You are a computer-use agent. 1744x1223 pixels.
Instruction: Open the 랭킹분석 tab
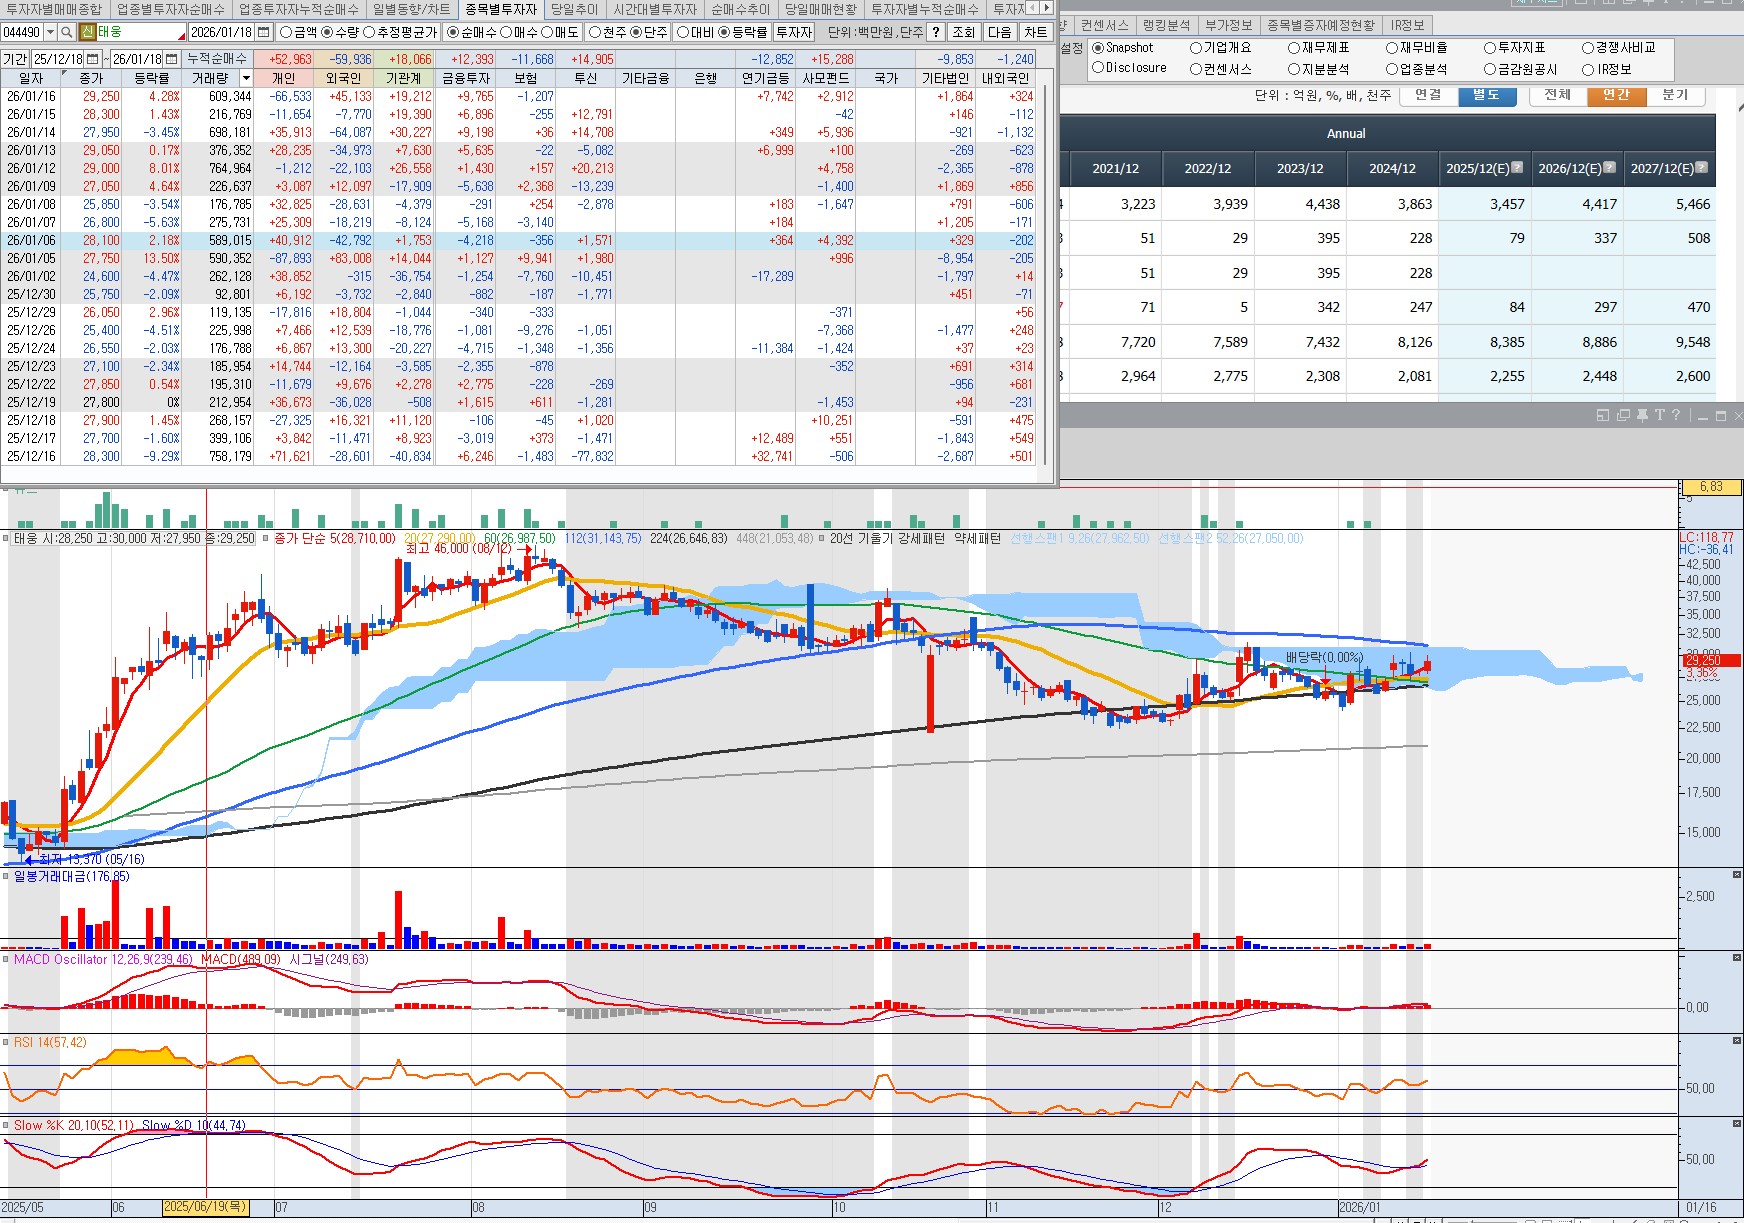1167,25
